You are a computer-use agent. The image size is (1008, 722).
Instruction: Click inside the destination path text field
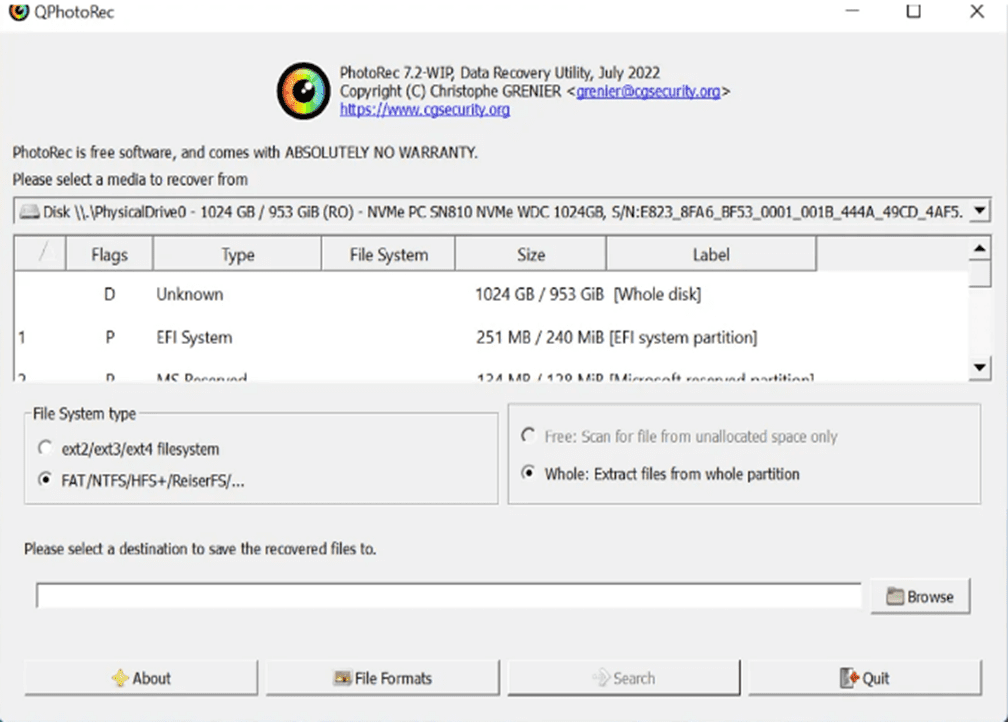(450, 595)
